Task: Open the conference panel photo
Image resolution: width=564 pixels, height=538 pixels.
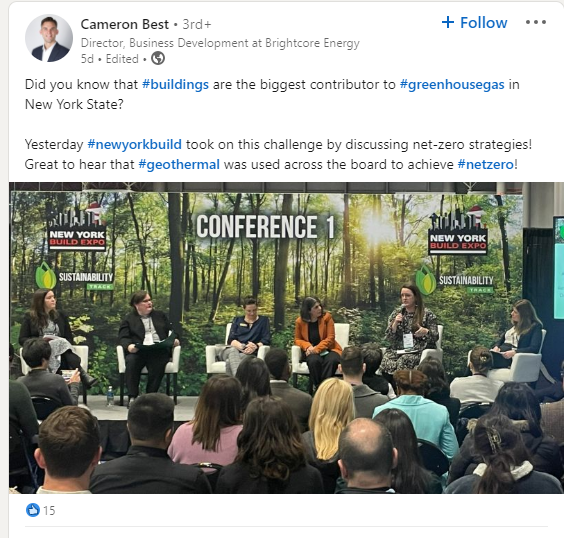Action: click(286, 338)
